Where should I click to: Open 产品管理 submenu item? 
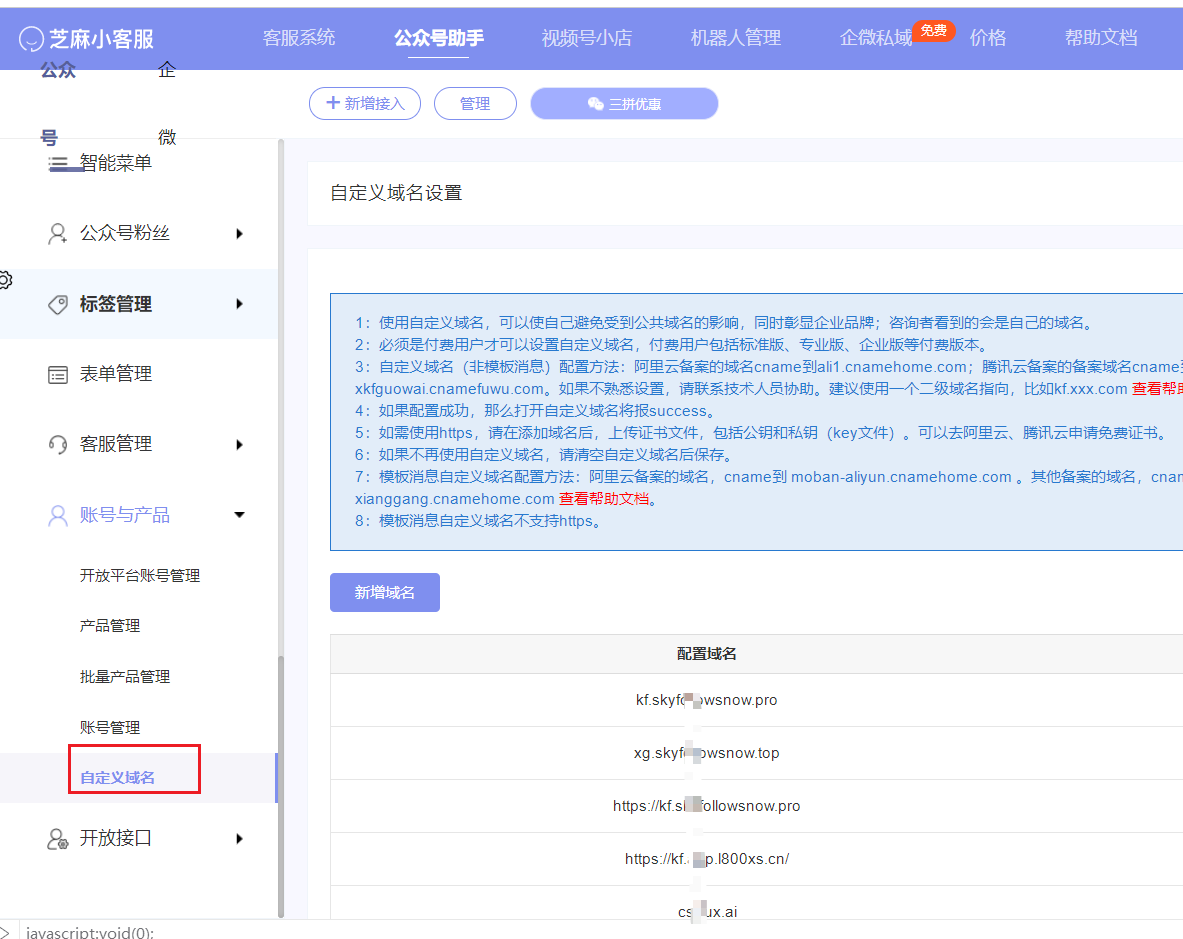(110, 626)
